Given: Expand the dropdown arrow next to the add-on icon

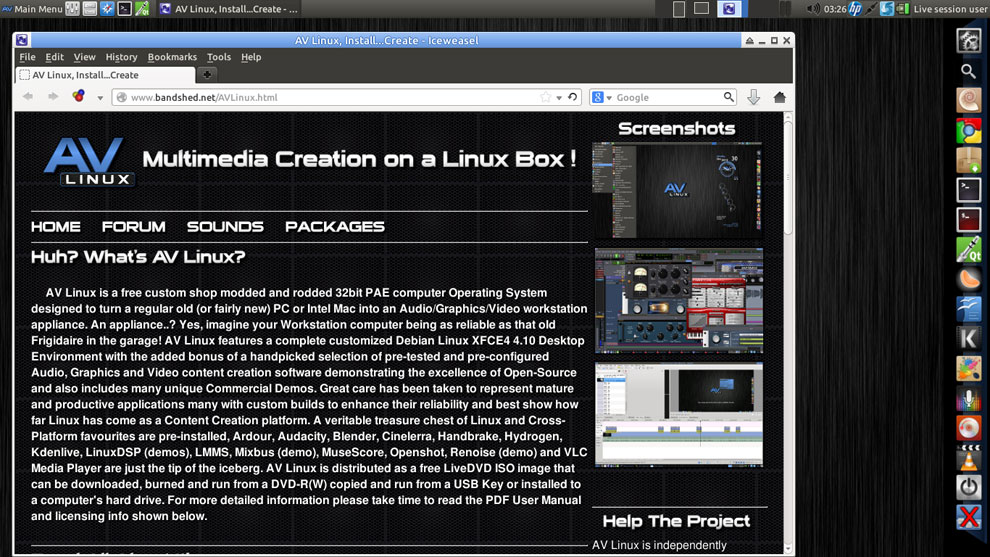Looking at the screenshot, I should (100, 98).
